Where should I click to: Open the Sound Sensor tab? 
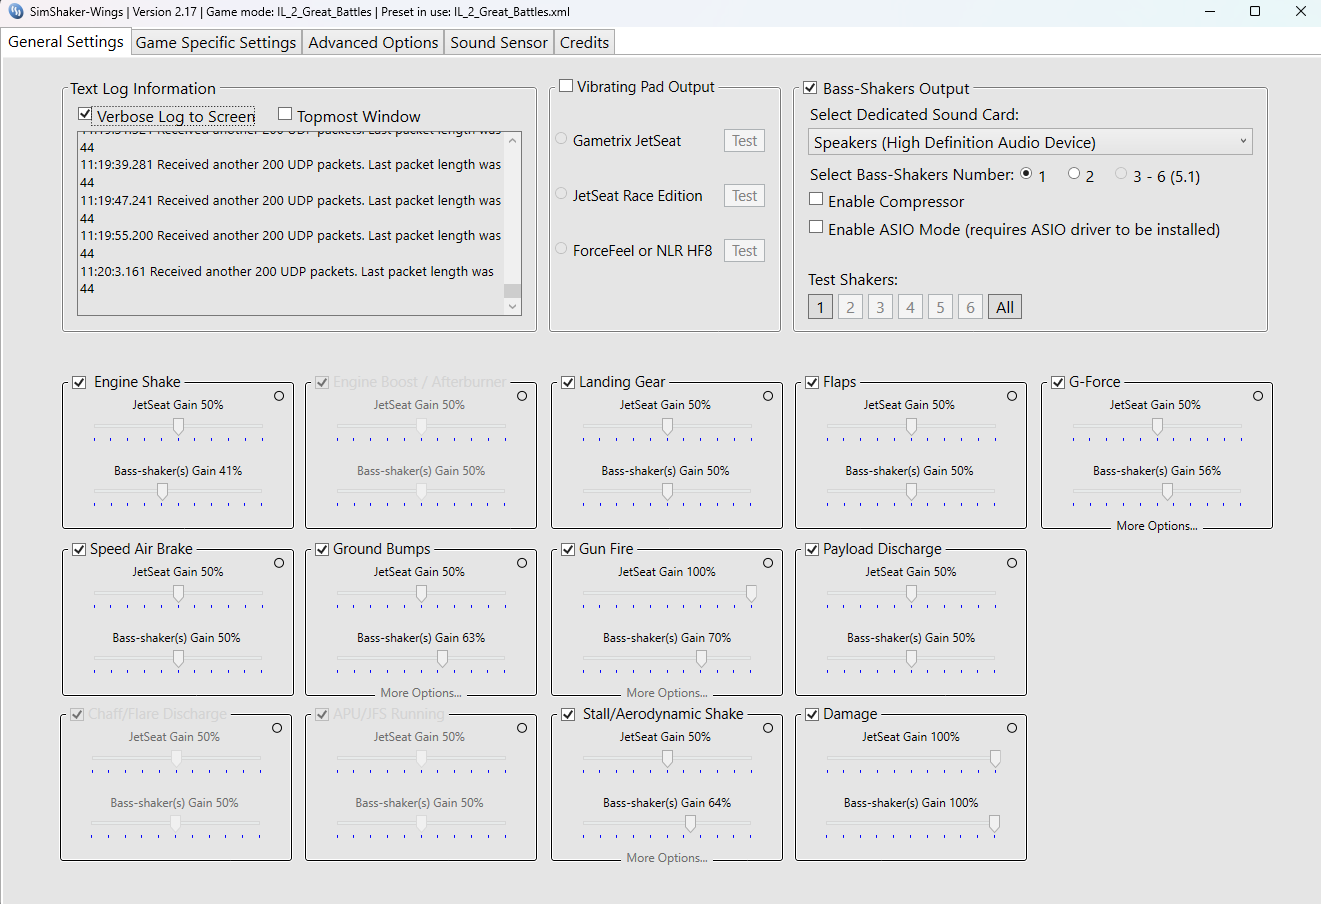click(499, 42)
